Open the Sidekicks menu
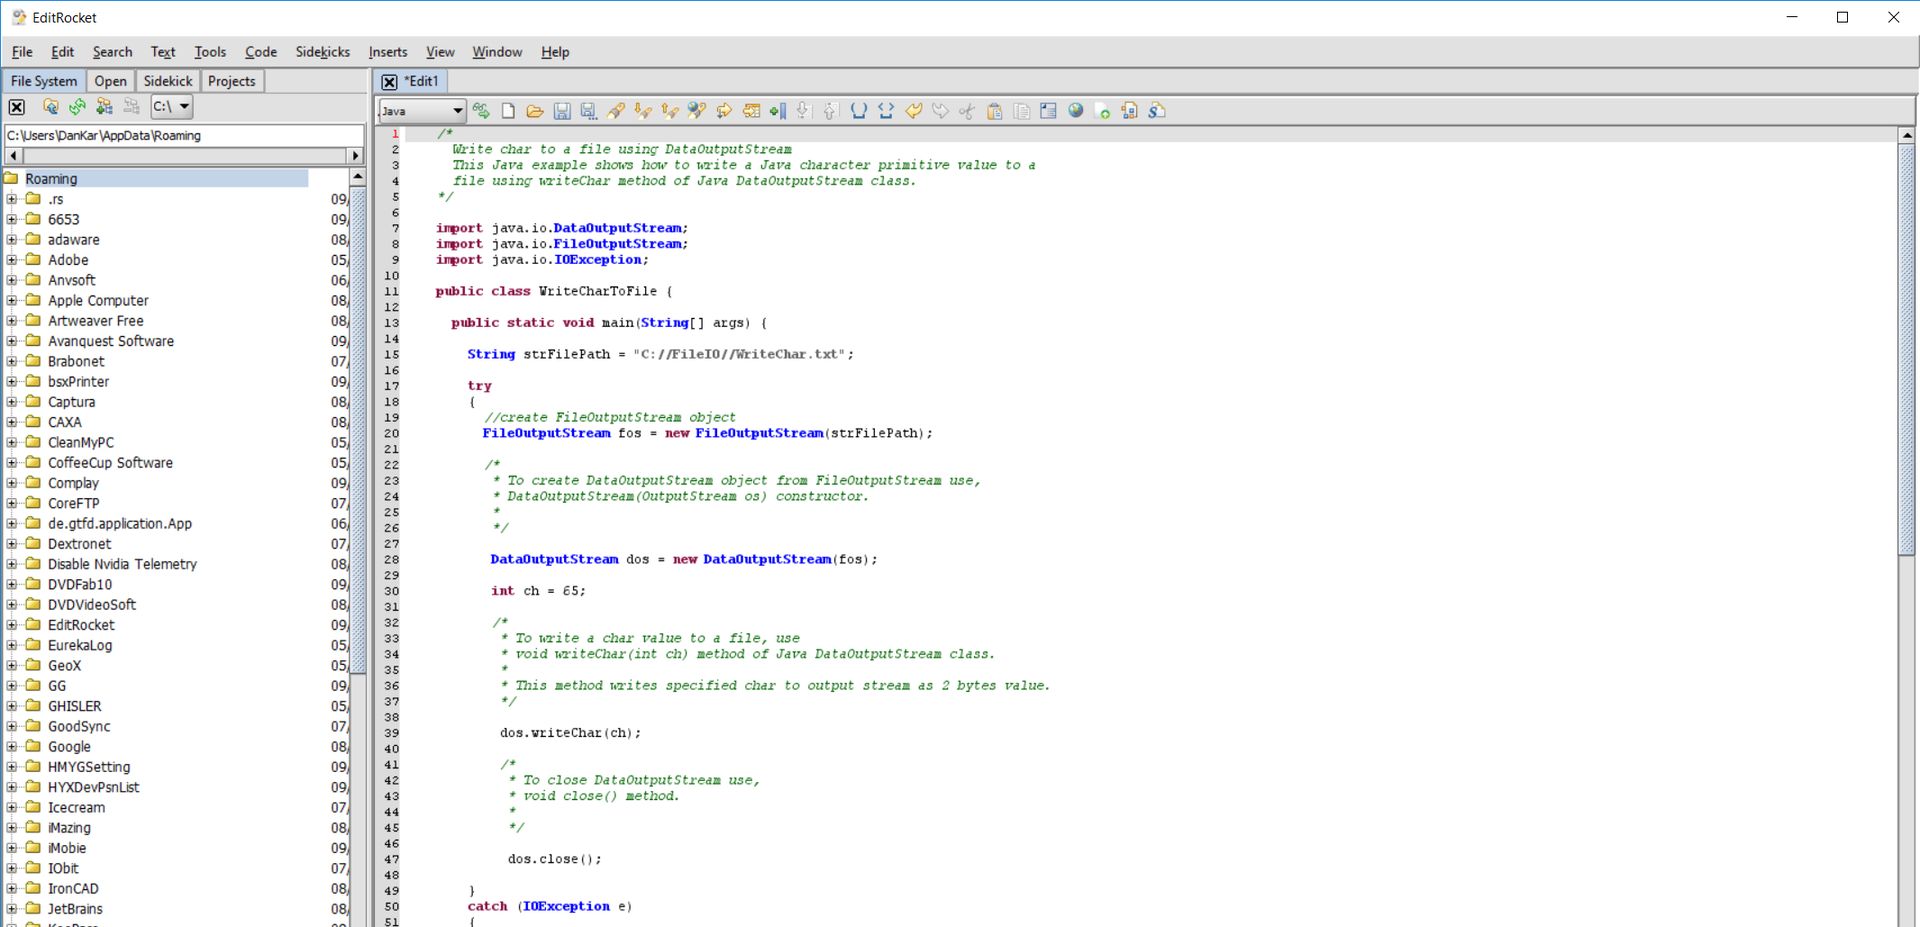The width and height of the screenshot is (1920, 927). 322,52
